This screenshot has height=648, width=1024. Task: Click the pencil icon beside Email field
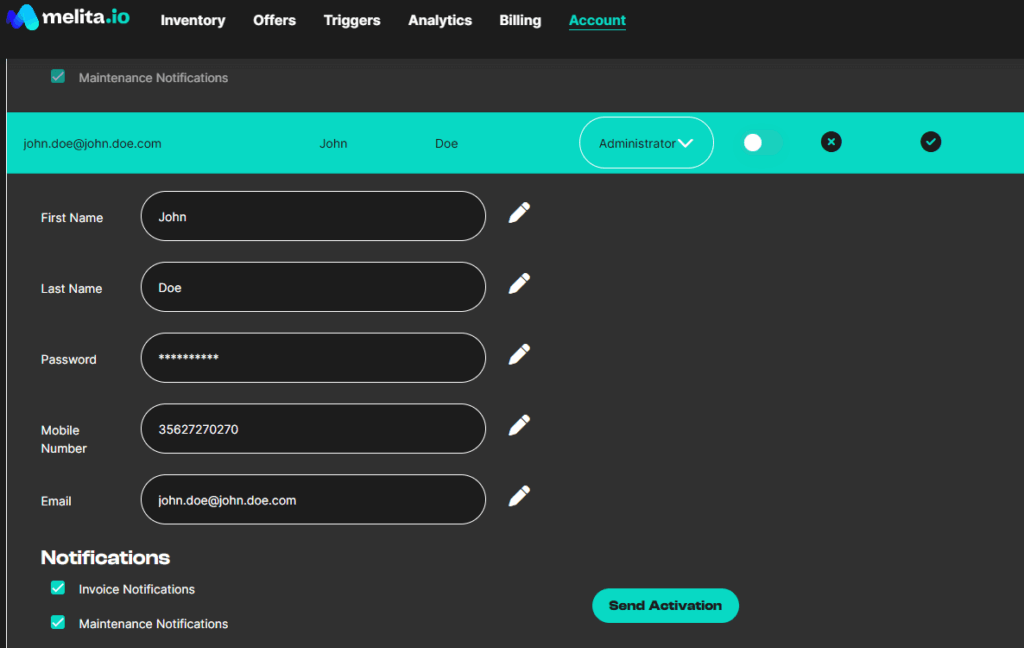tap(519, 496)
